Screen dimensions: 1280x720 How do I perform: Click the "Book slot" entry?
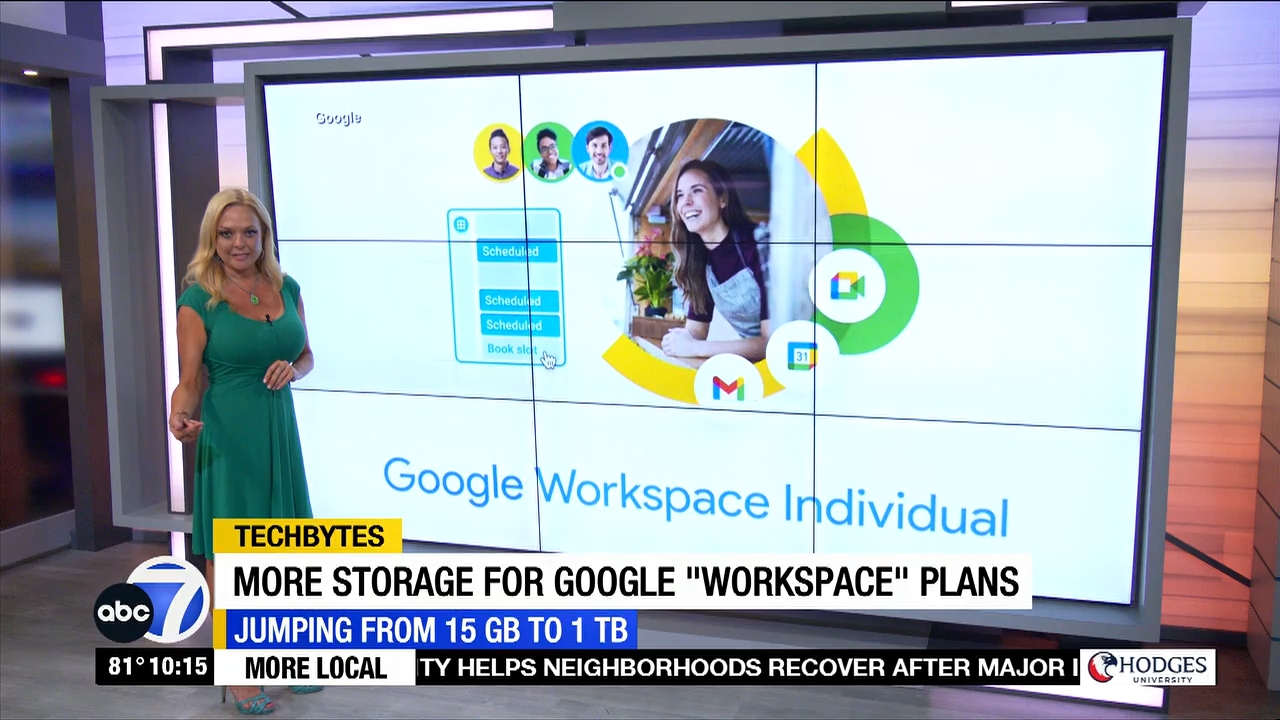(511, 349)
